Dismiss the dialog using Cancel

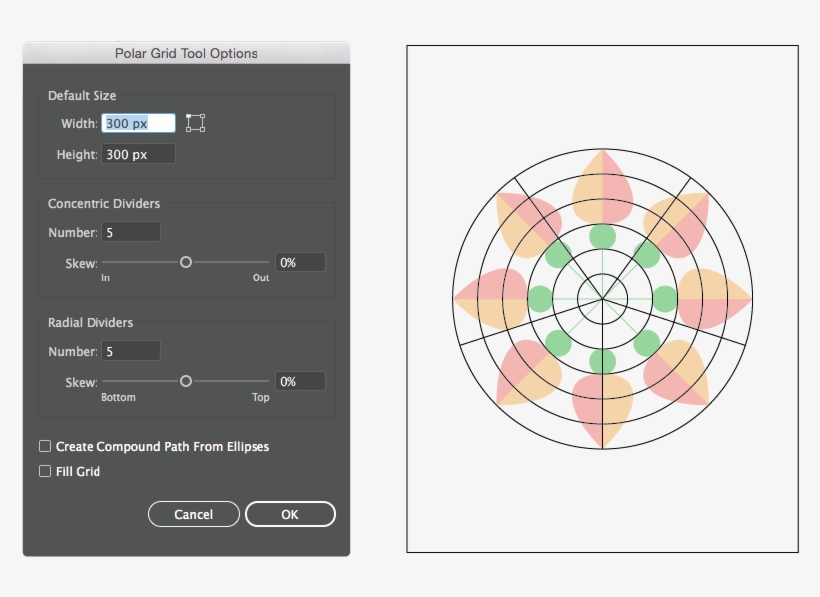193,514
